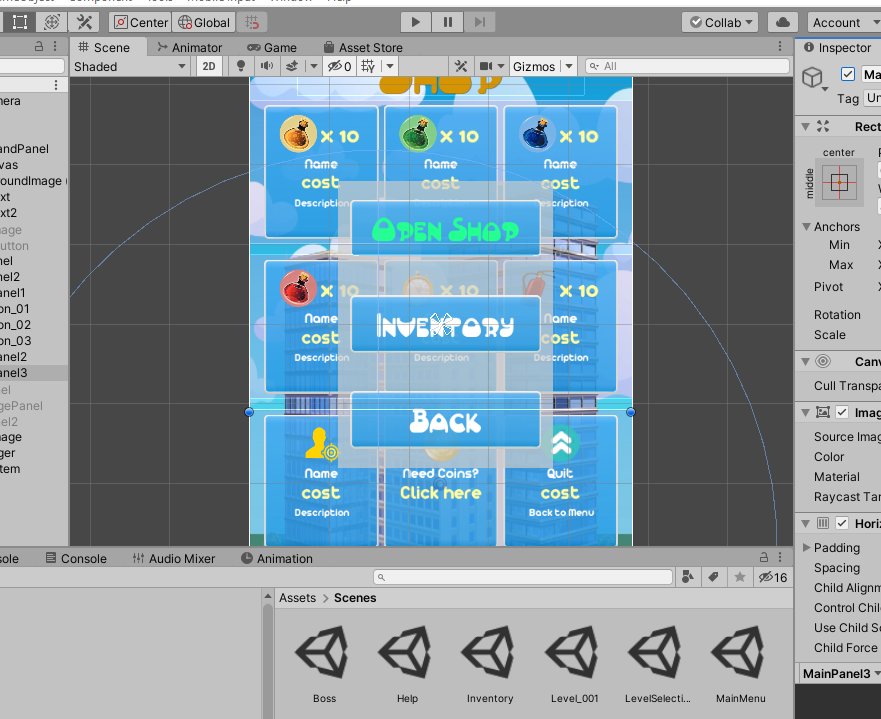881x719 pixels.
Task: Select the Rect Tool in the toolbar
Action: (20, 22)
